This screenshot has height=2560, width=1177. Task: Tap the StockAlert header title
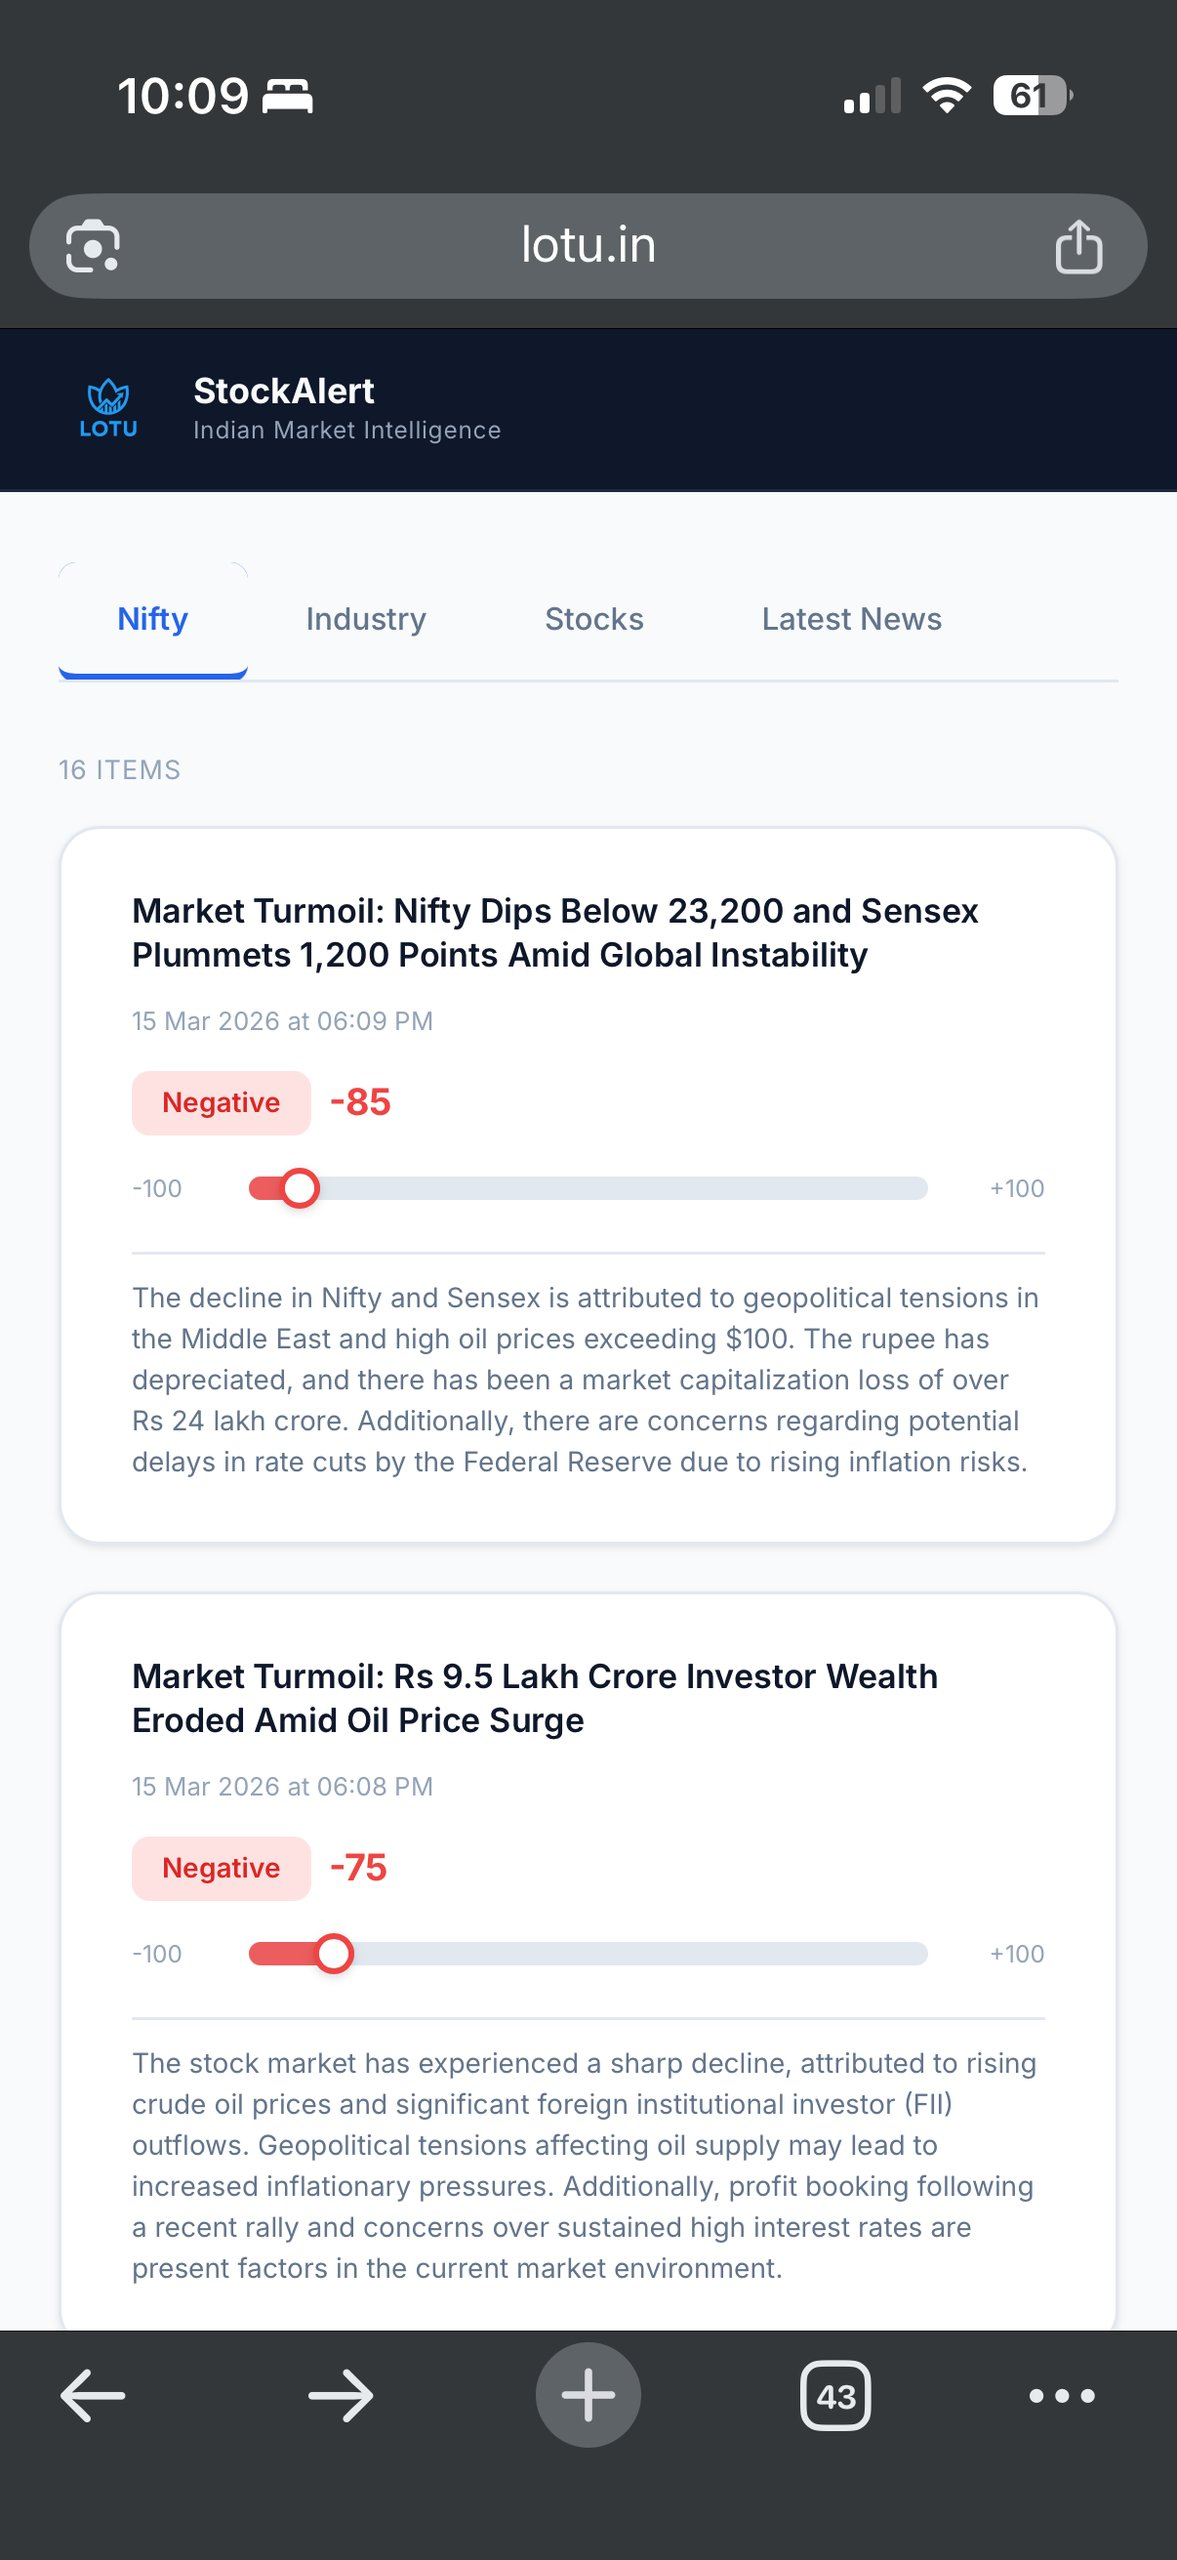pos(284,391)
